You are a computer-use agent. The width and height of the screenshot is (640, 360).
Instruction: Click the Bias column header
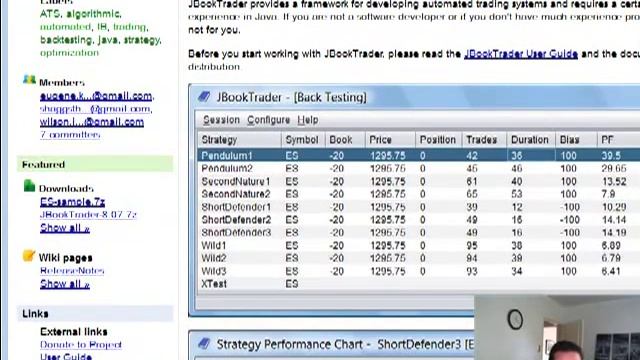tap(576, 140)
